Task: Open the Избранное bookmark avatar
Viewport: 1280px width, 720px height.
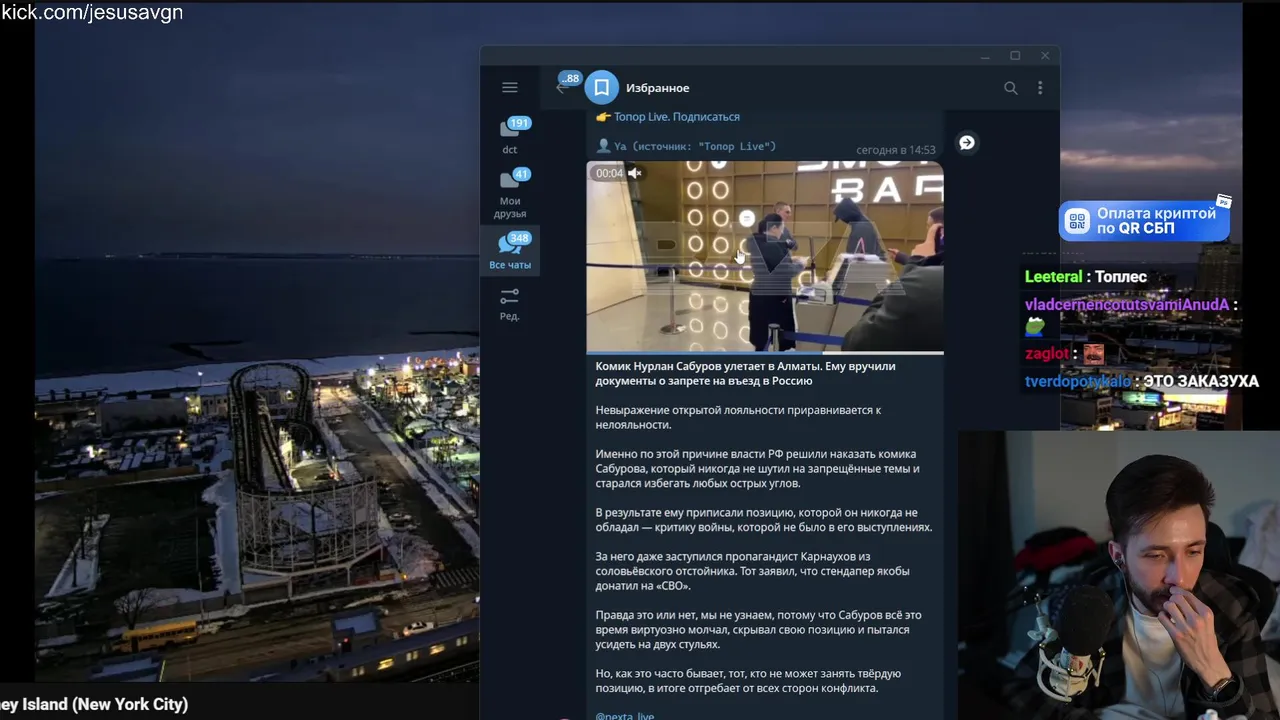Action: 601,88
